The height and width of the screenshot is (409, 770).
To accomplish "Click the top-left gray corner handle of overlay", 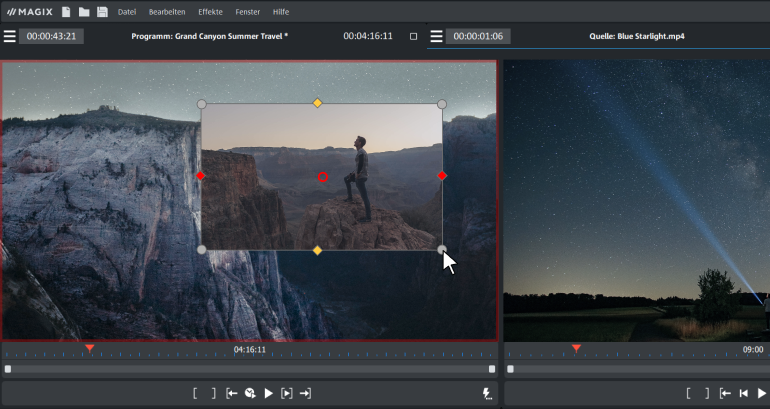I will click(201, 104).
